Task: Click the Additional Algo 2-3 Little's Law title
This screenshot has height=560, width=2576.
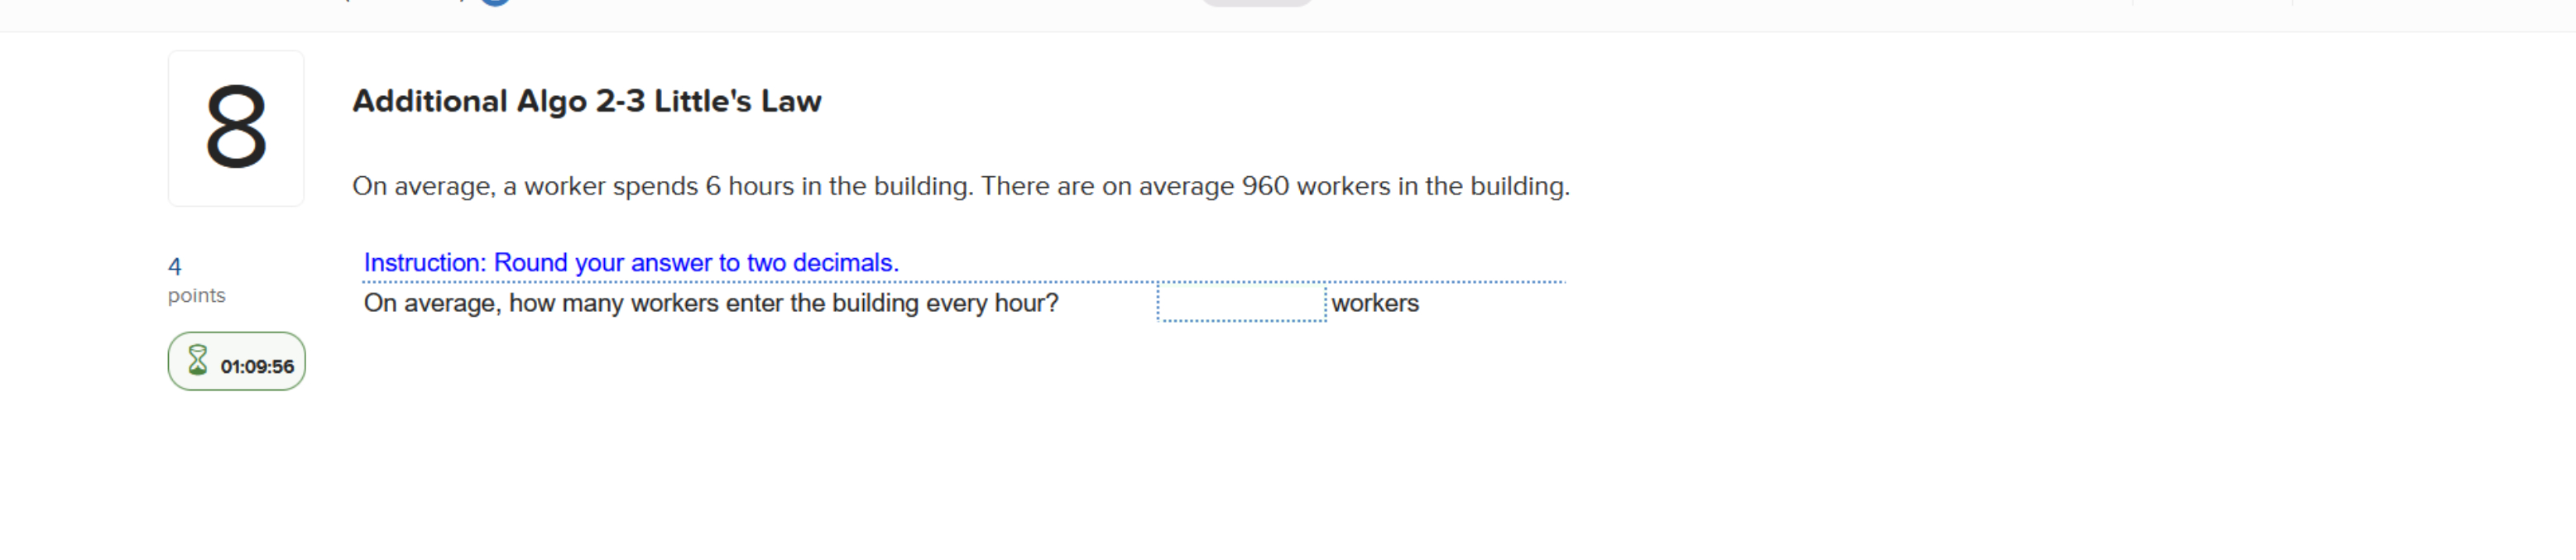Action: tap(587, 100)
